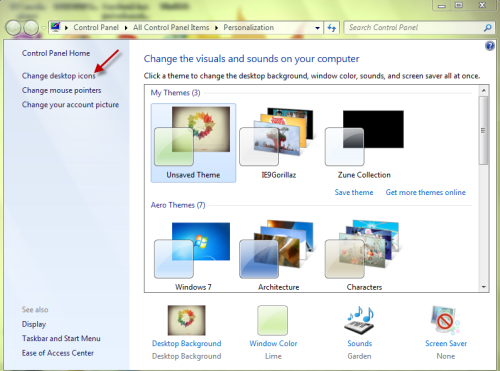Open the Screen Saver icon
The width and height of the screenshot is (500, 371).
[445, 320]
